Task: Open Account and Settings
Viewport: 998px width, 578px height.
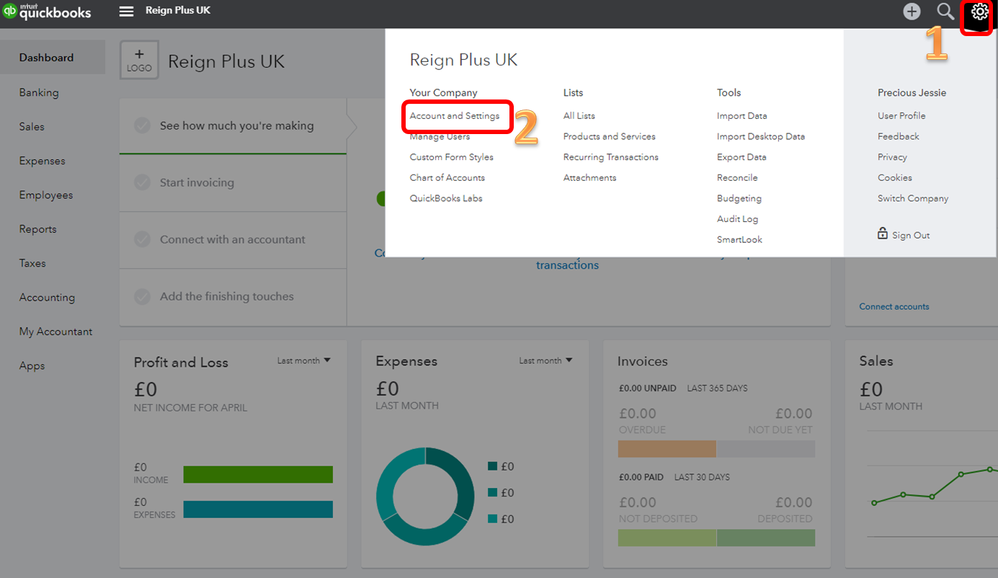Action: point(454,116)
